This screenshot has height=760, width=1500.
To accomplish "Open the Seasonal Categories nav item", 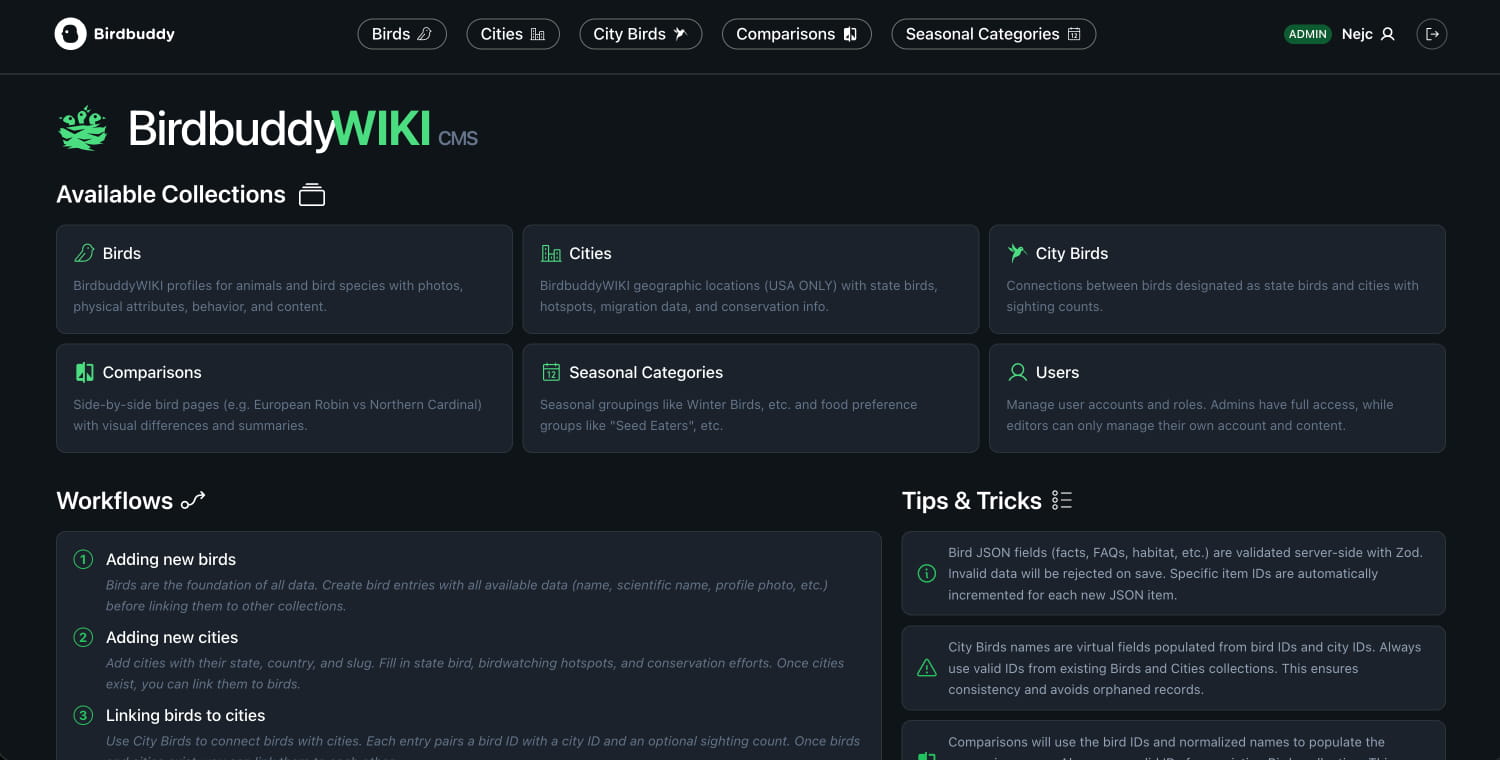I will pos(994,34).
